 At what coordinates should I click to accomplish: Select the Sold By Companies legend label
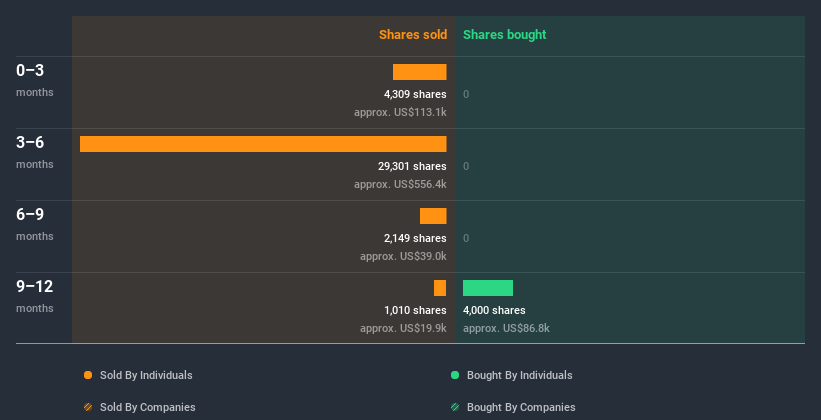click(148, 407)
